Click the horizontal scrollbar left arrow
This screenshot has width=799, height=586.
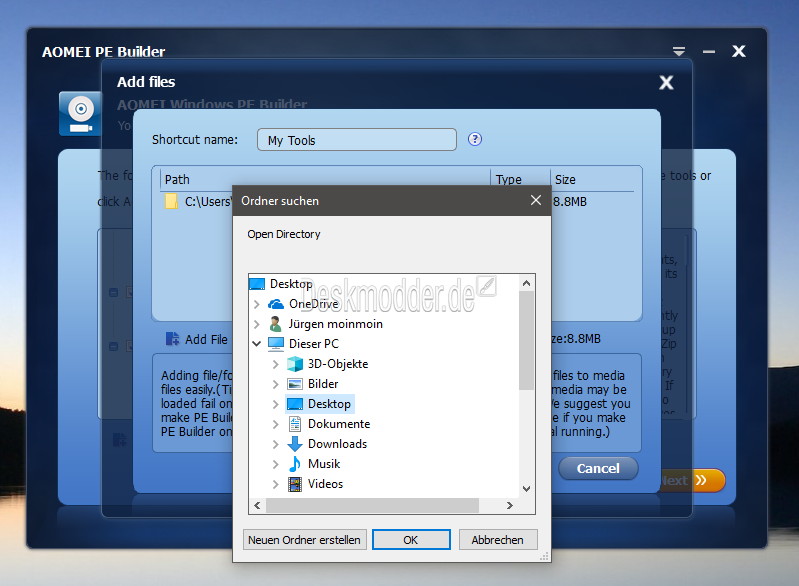257,505
